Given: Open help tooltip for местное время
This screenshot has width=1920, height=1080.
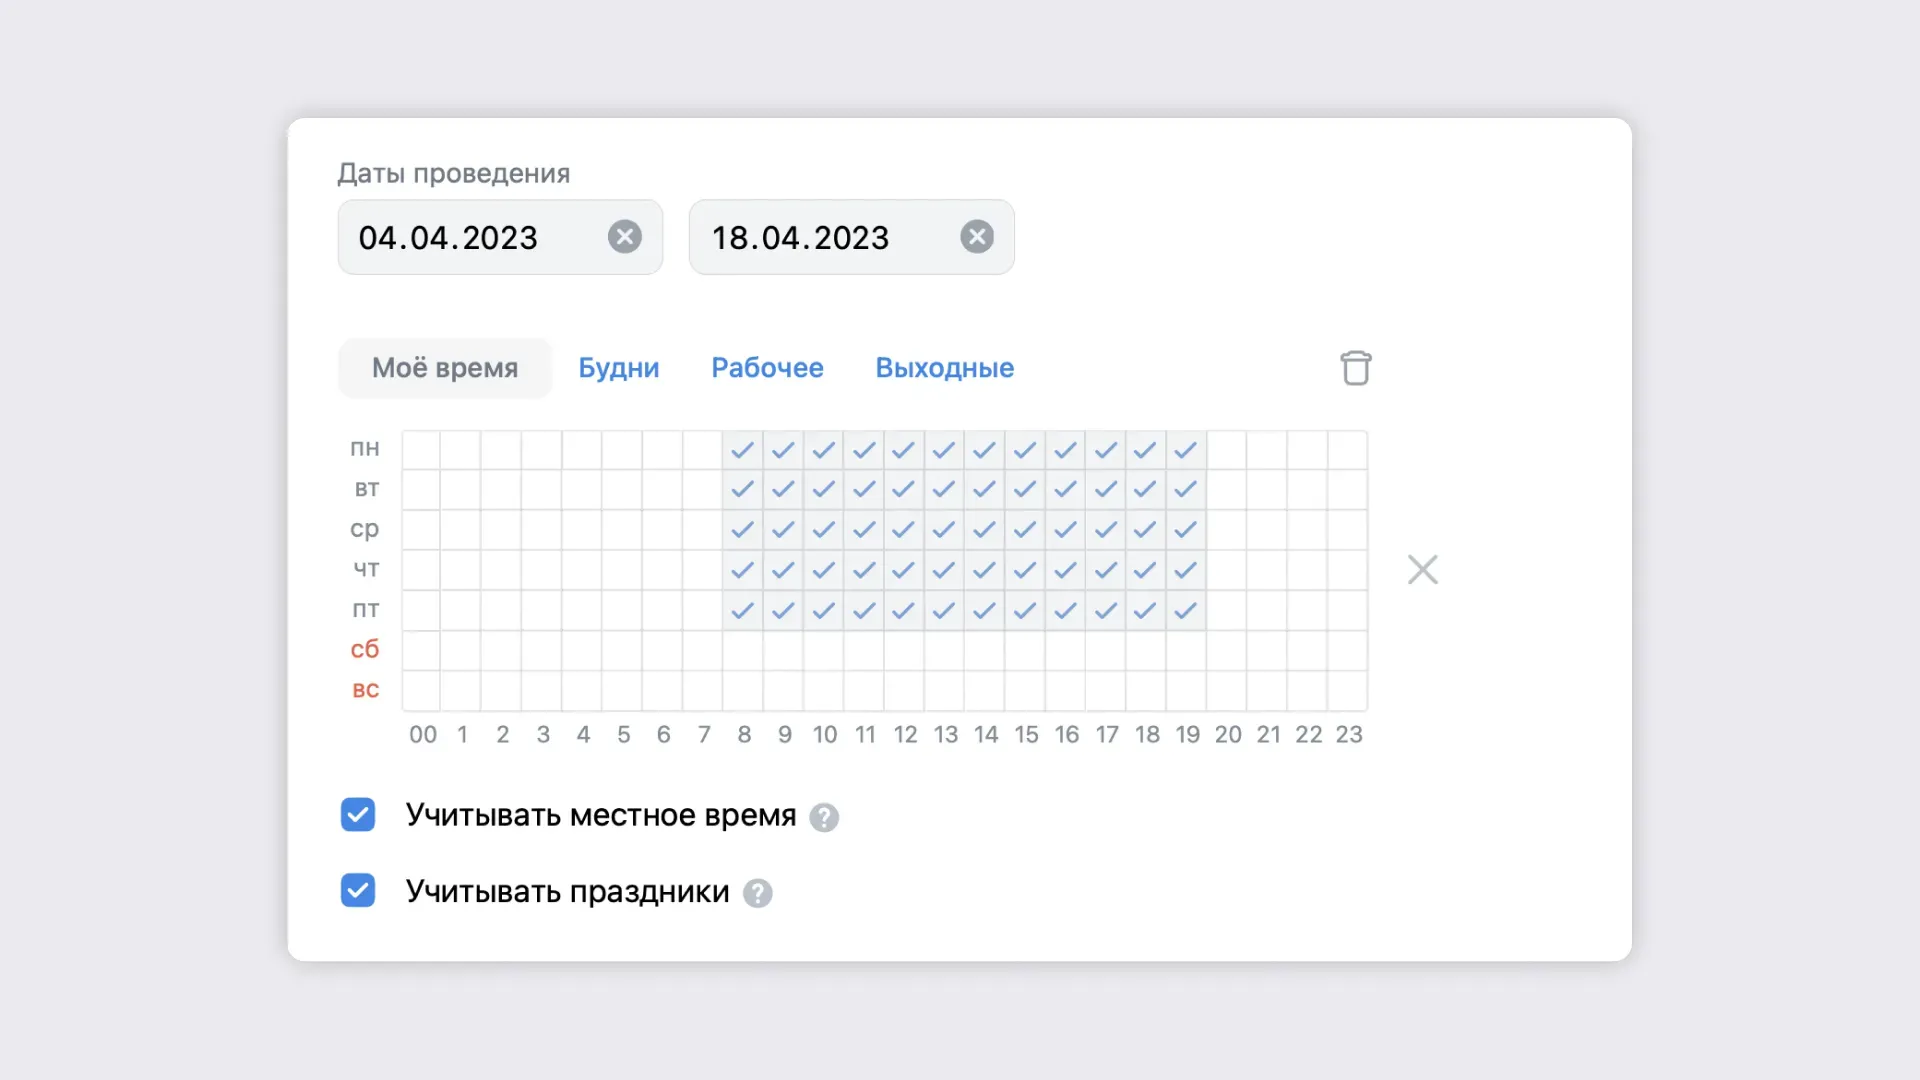Looking at the screenshot, I should tap(824, 817).
